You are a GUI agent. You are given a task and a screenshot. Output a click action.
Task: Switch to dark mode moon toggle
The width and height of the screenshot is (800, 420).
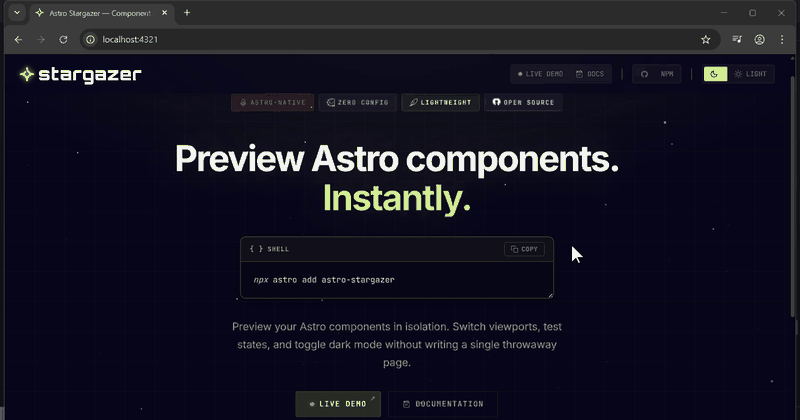(x=715, y=74)
